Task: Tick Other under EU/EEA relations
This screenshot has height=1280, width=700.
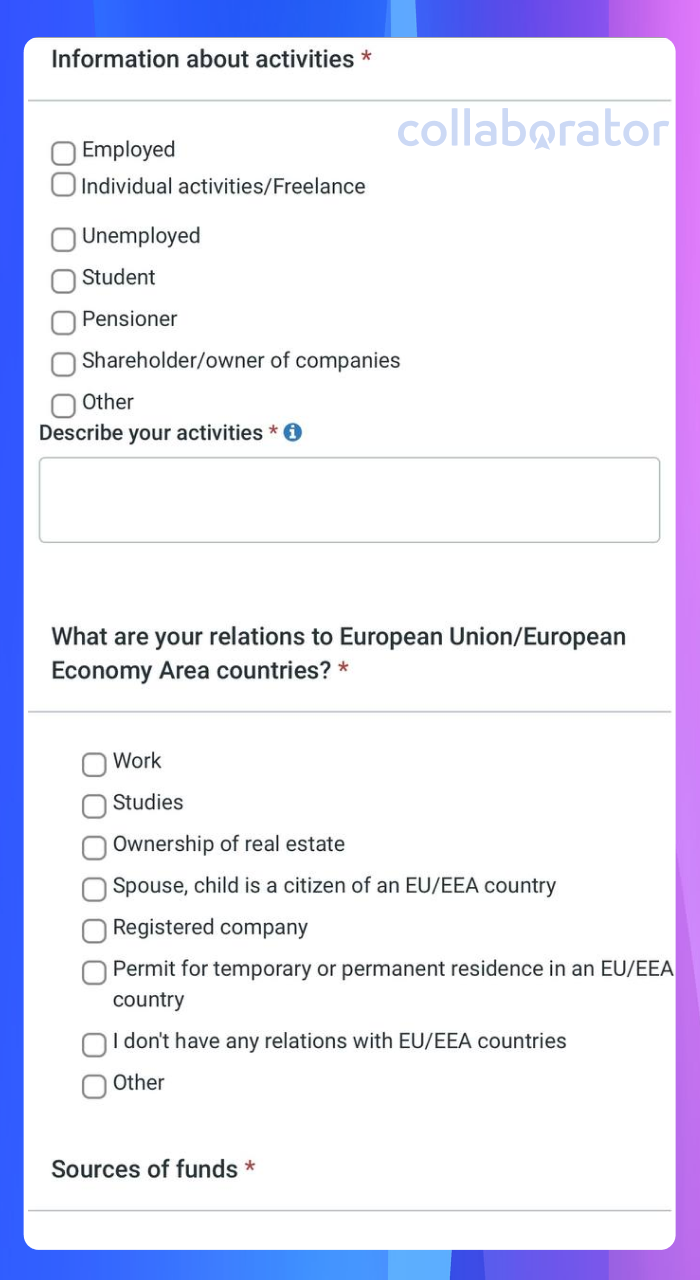Action: (94, 1086)
